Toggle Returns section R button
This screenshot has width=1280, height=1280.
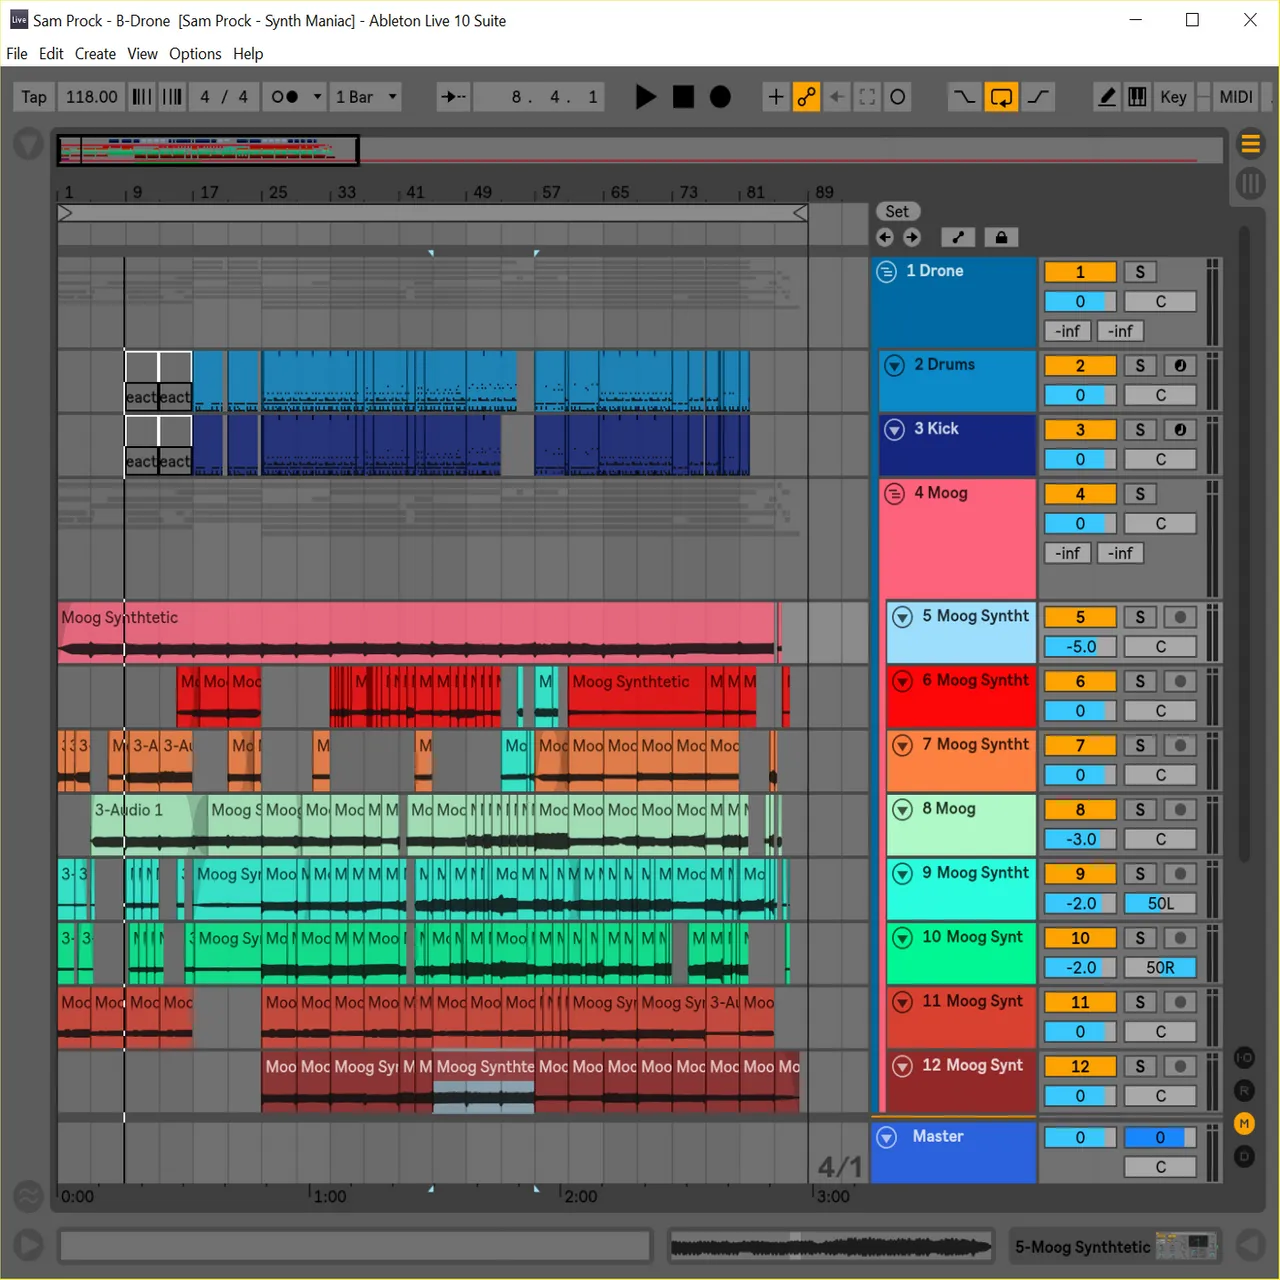(1244, 1090)
